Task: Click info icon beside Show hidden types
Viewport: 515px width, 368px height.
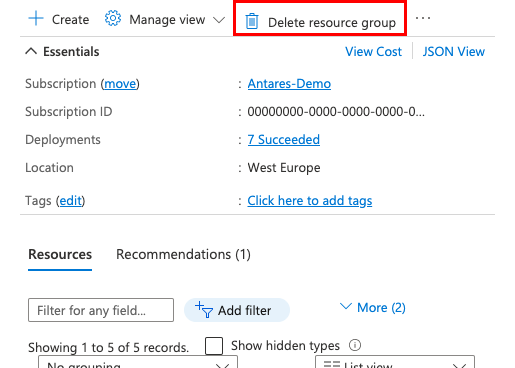Action: click(355, 345)
